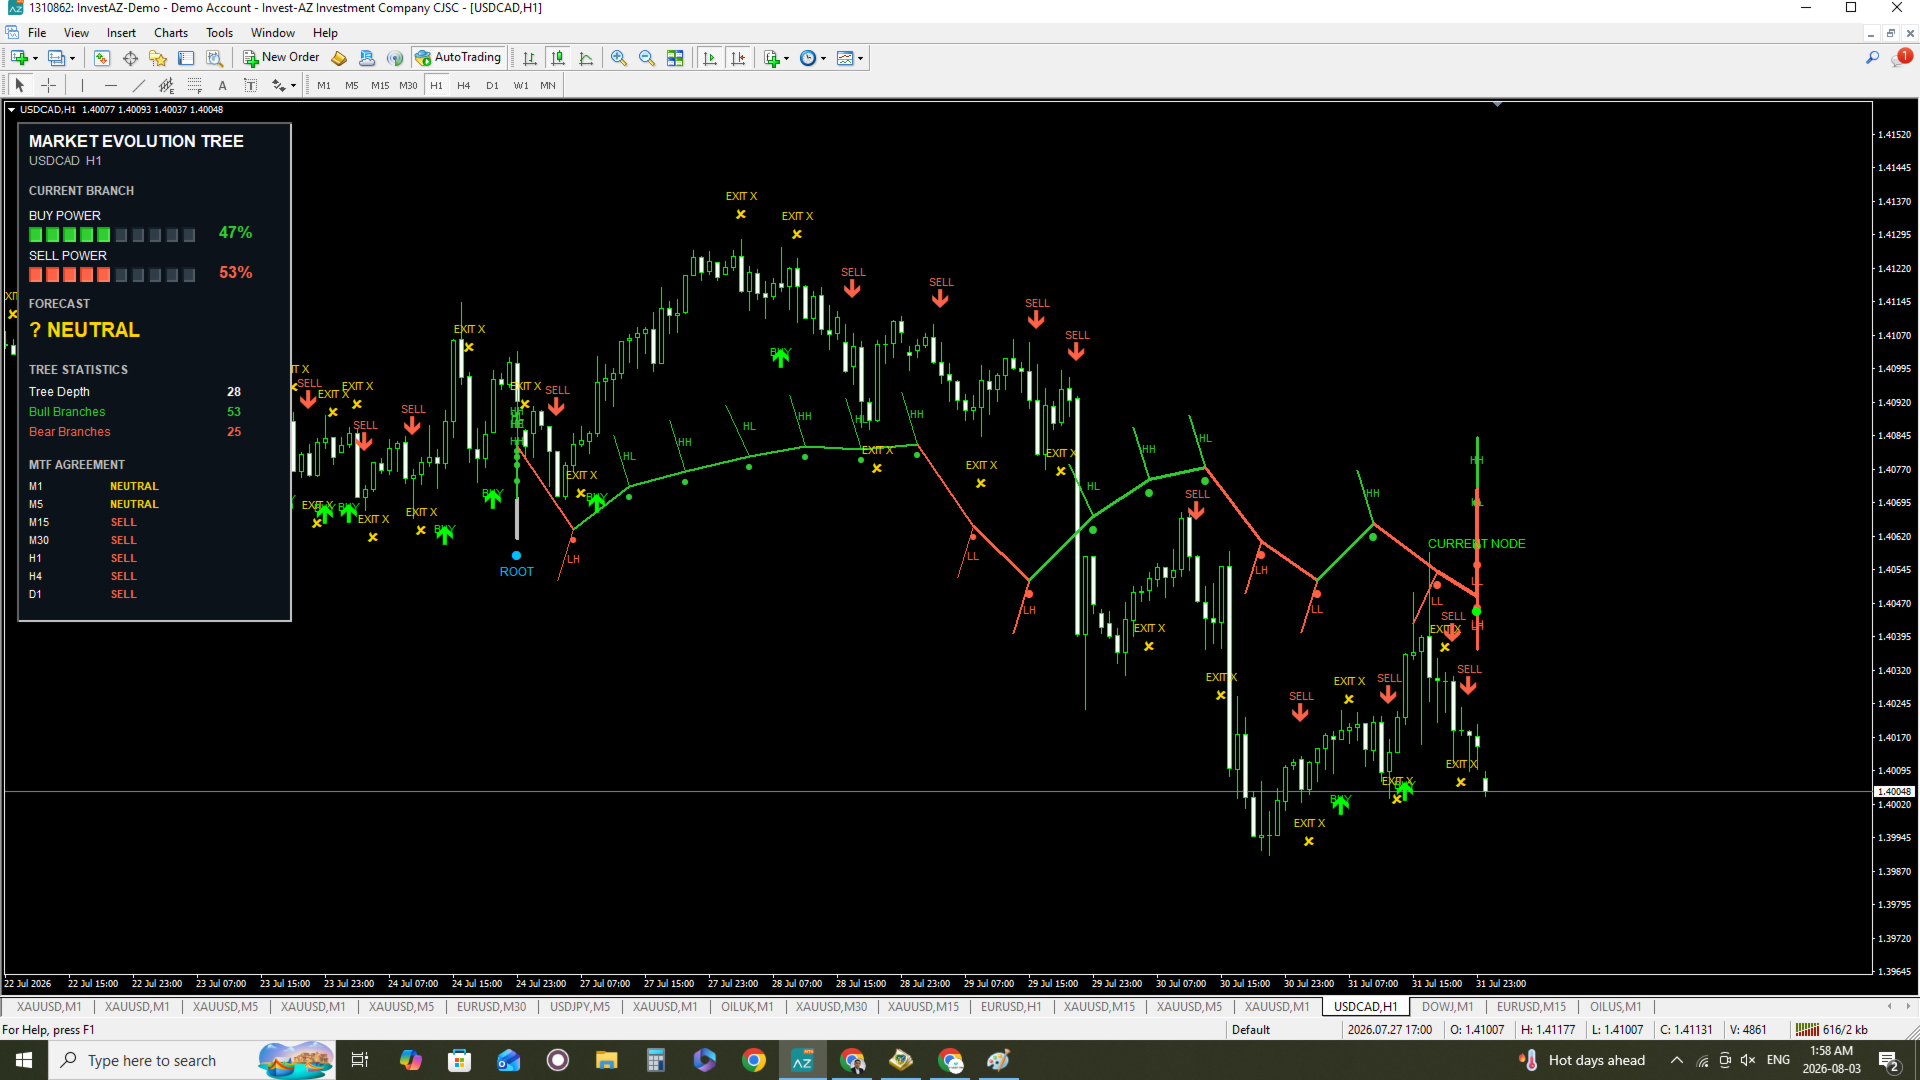
Task: Select the text 'A' drawing tool
Action: tap(222, 85)
